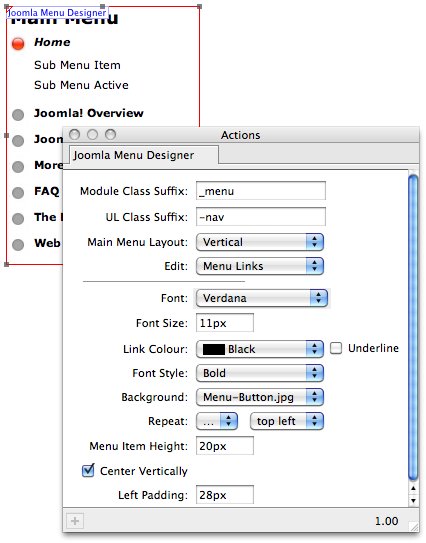The height and width of the screenshot is (543, 426).
Task: Click the Left Padding field
Action: point(225,495)
